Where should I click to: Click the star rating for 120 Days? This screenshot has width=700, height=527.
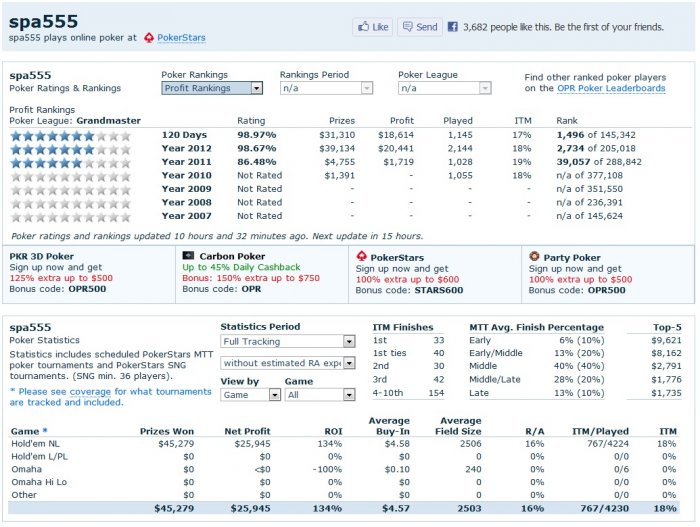(51, 135)
